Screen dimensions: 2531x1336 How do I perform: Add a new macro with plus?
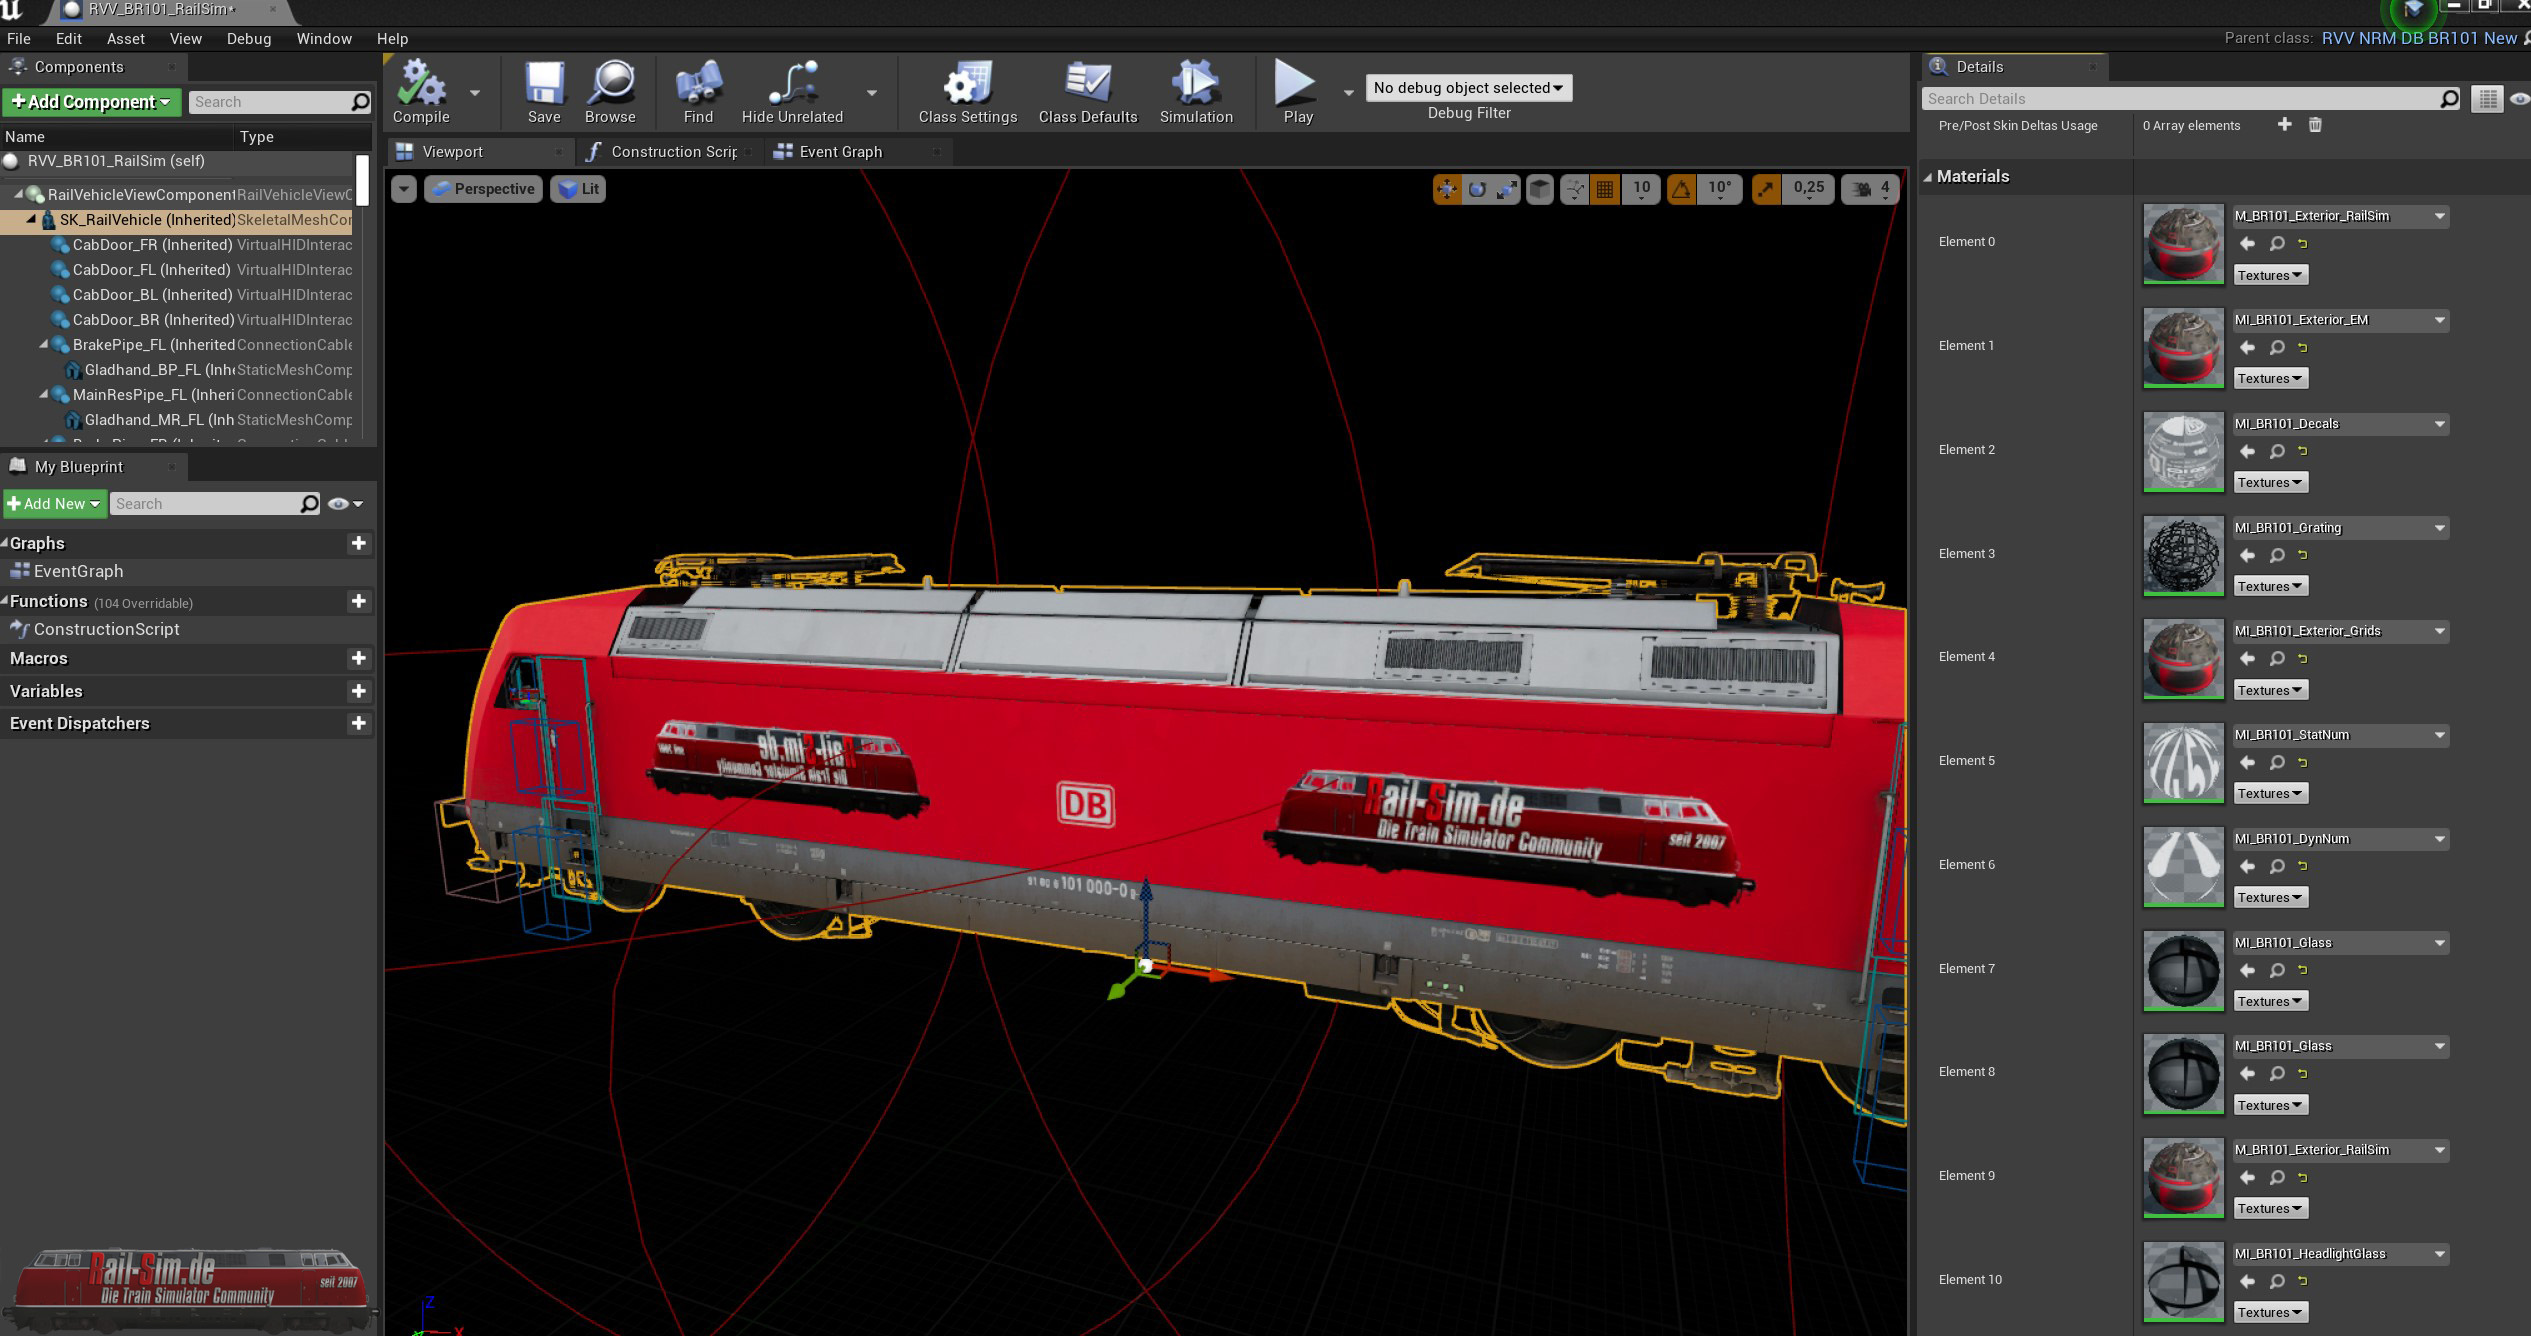click(x=358, y=658)
